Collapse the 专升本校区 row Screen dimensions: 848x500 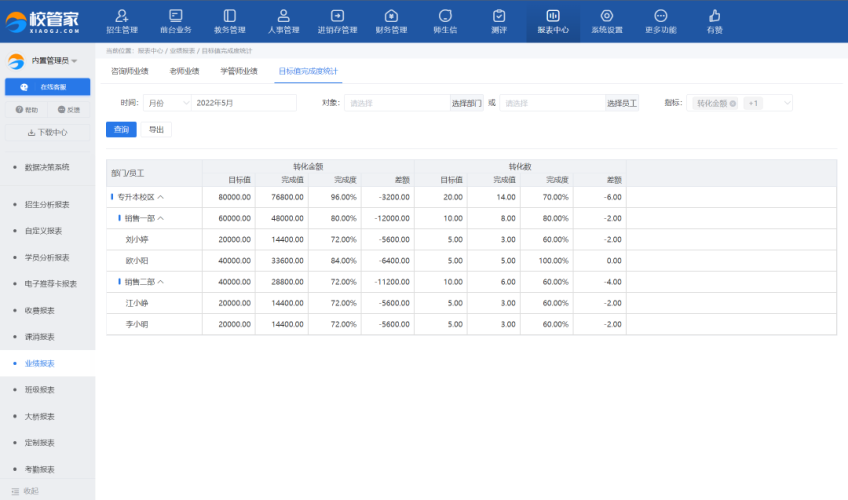pos(161,197)
